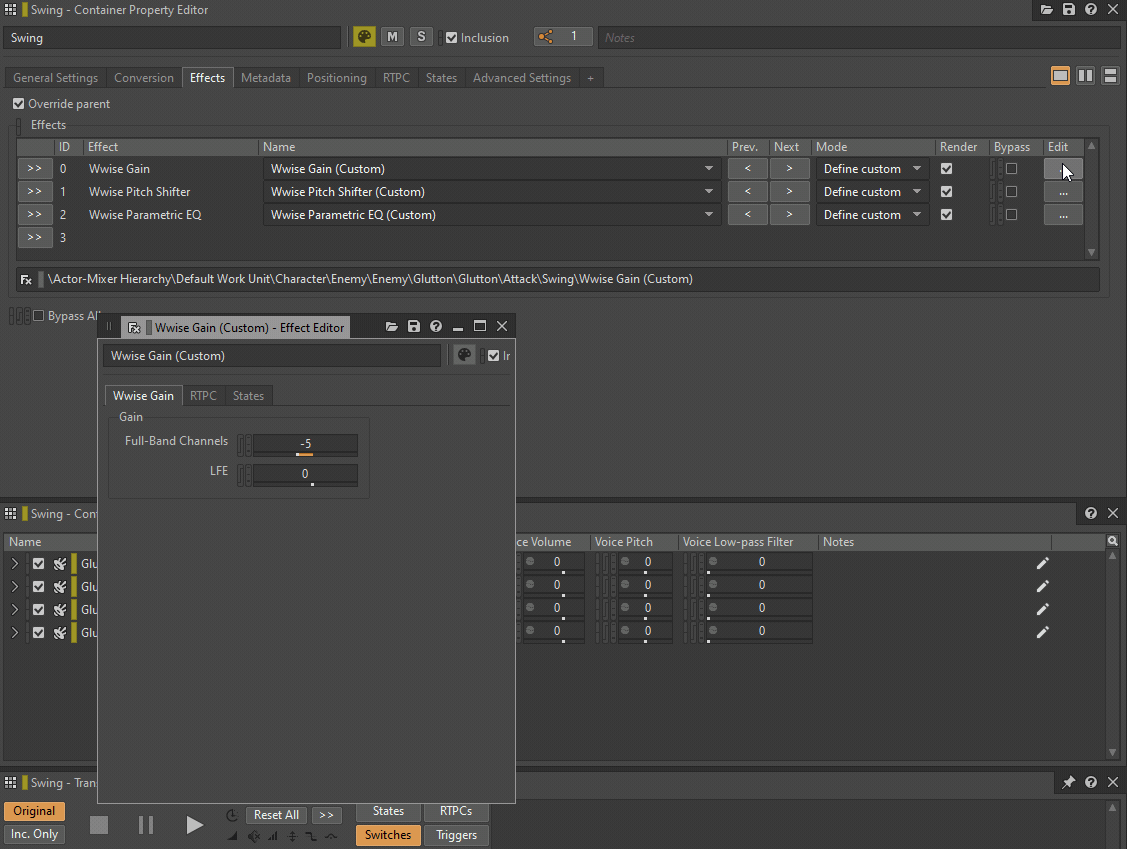Open help for Contents Editor panel
Screen dimensions: 1127x849
click(x=1091, y=513)
